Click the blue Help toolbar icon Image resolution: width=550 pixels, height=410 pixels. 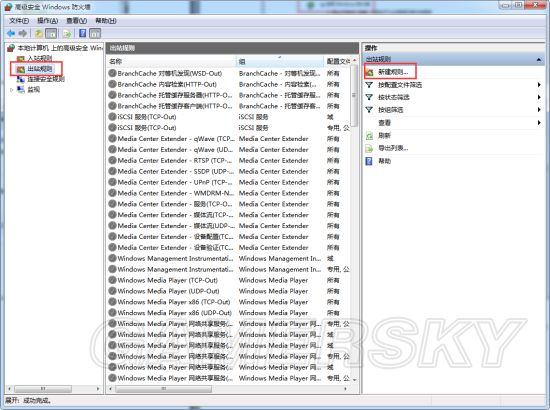(x=83, y=33)
